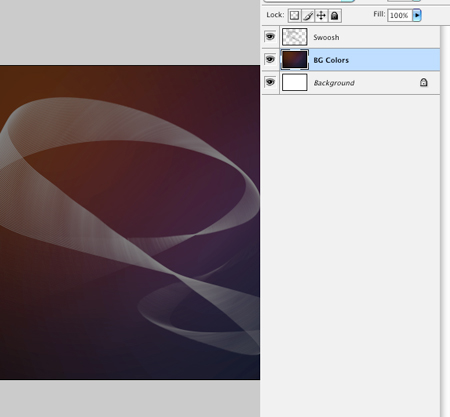The image size is (450, 417).
Task: Click the lock position move icon
Action: coord(321,15)
